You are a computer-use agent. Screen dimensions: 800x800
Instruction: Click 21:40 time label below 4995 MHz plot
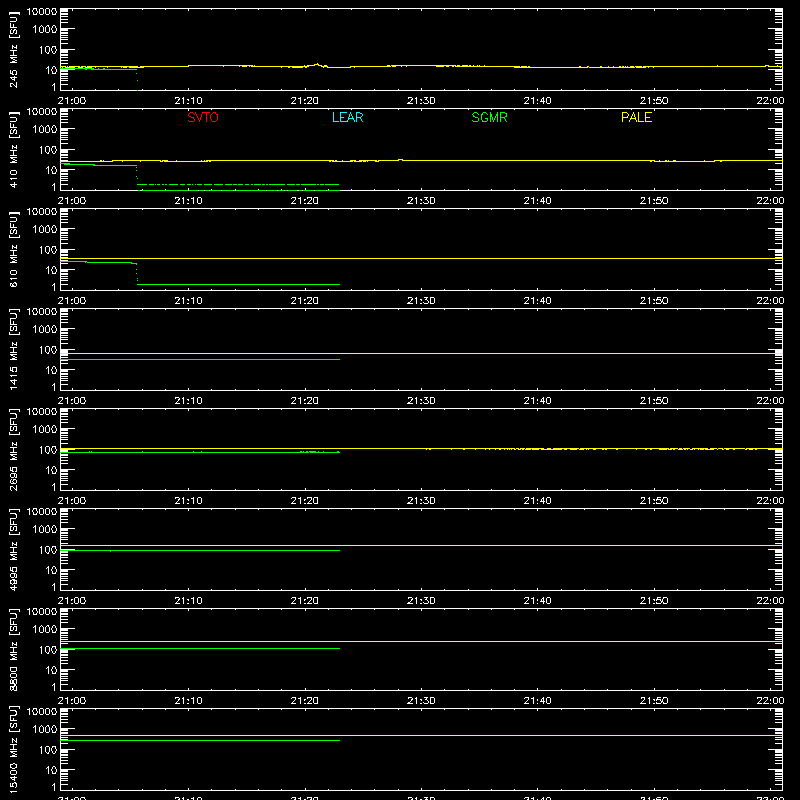(537, 601)
